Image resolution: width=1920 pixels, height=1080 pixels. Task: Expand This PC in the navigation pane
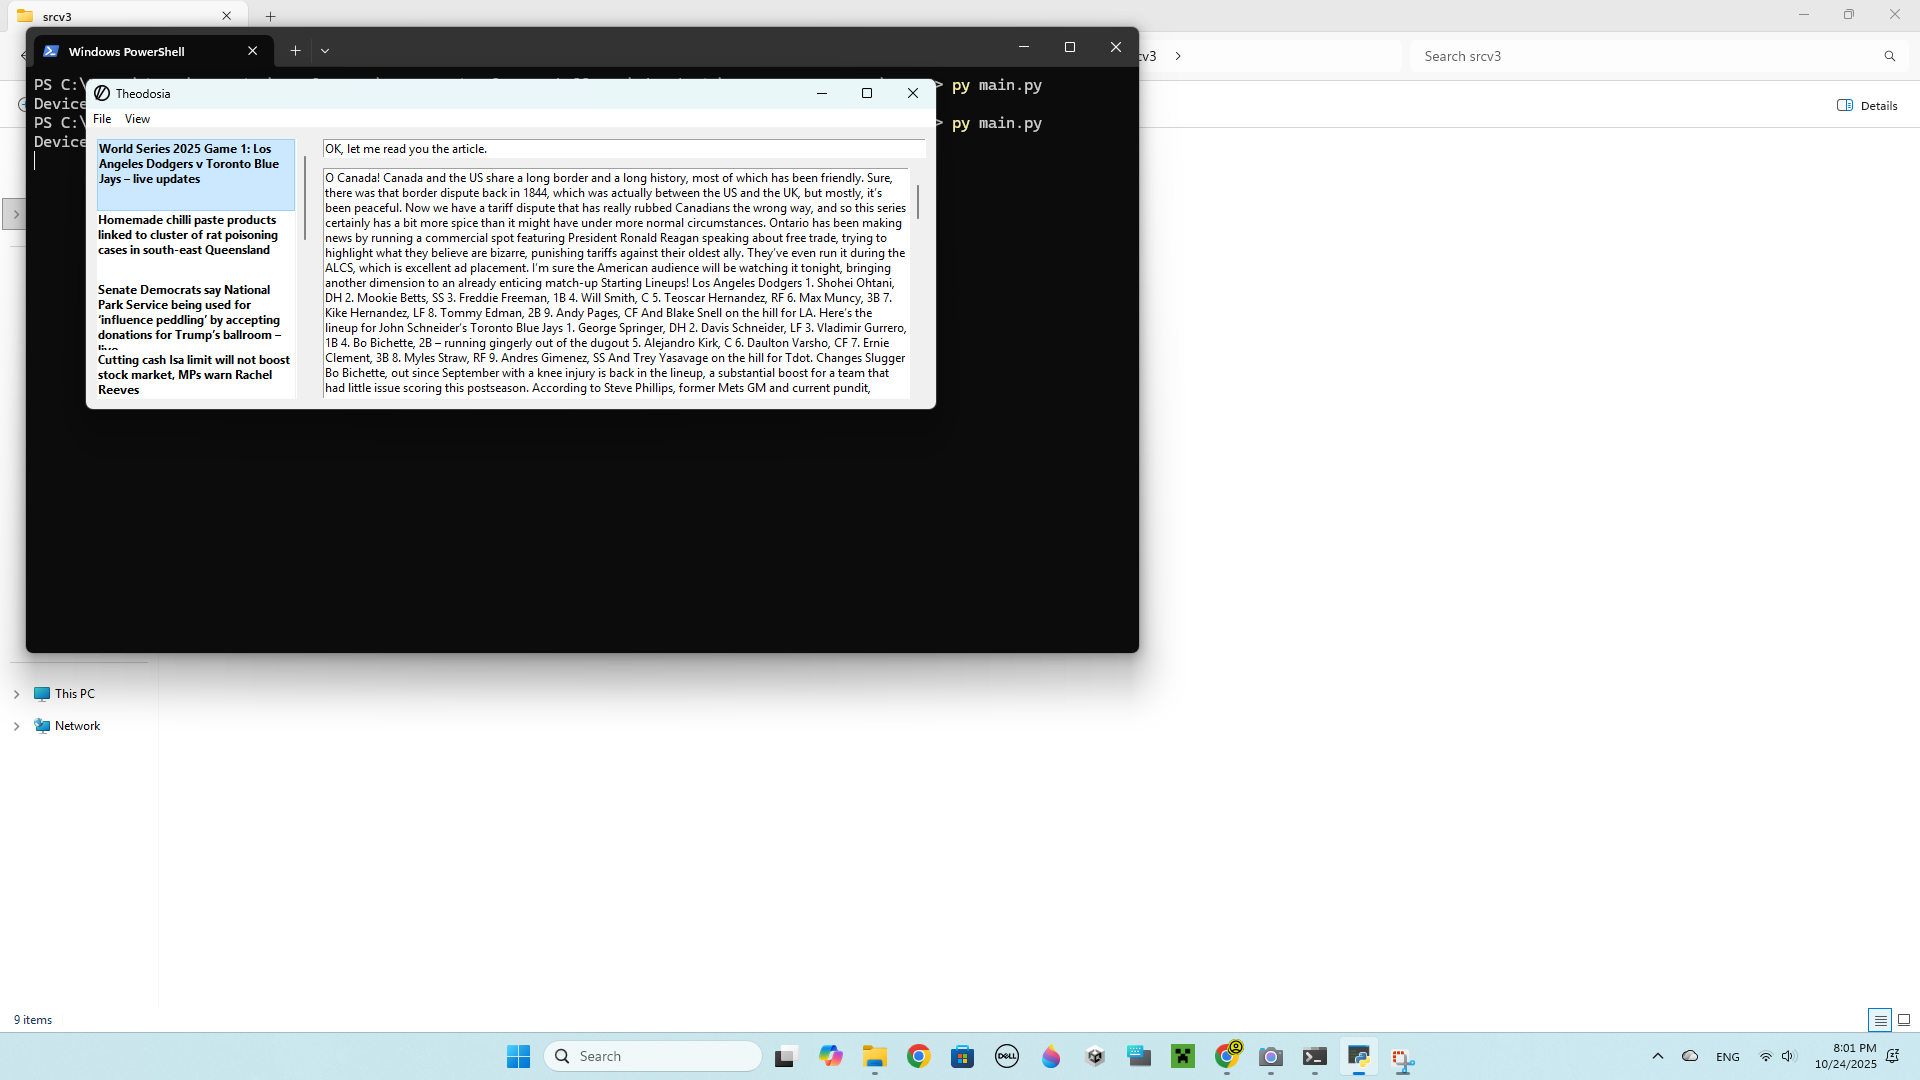point(17,693)
